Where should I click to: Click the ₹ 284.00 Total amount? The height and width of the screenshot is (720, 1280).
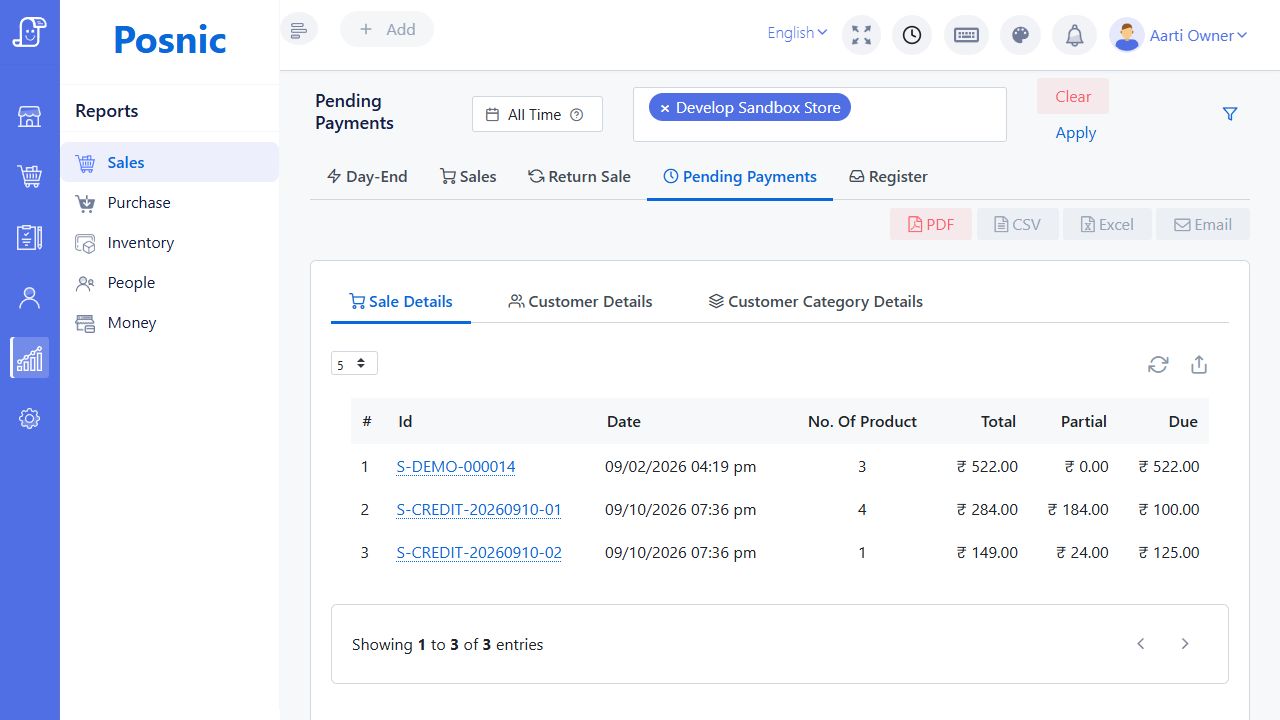987,509
